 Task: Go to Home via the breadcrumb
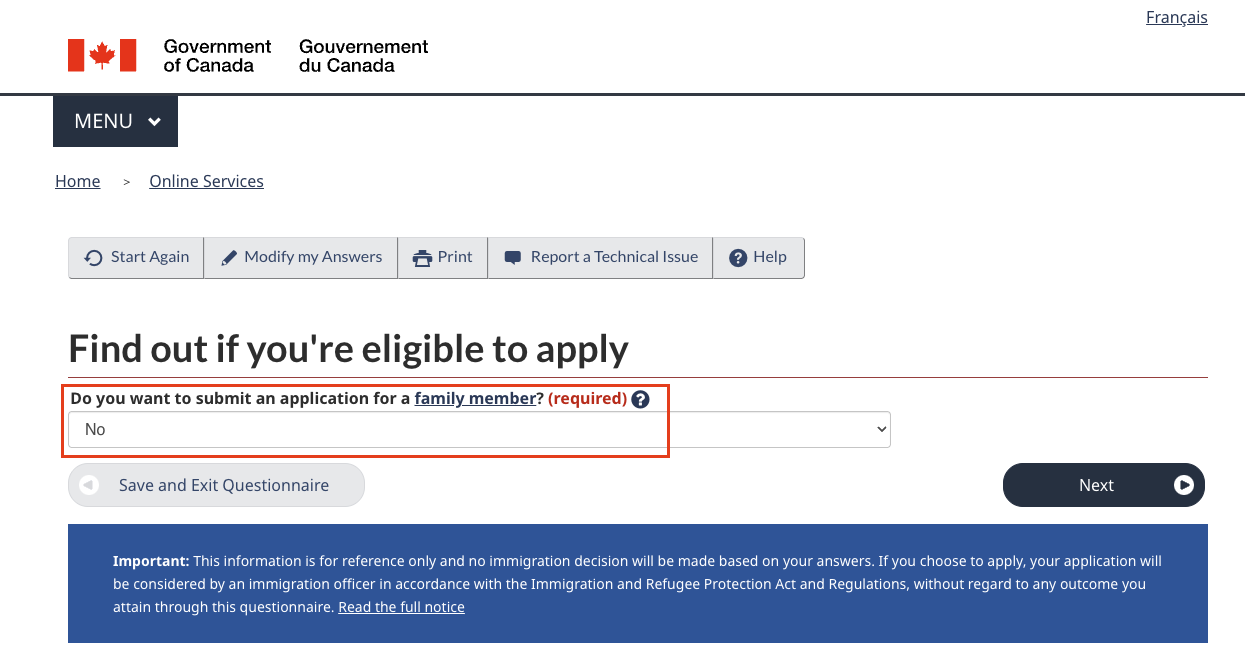pyautogui.click(x=77, y=181)
